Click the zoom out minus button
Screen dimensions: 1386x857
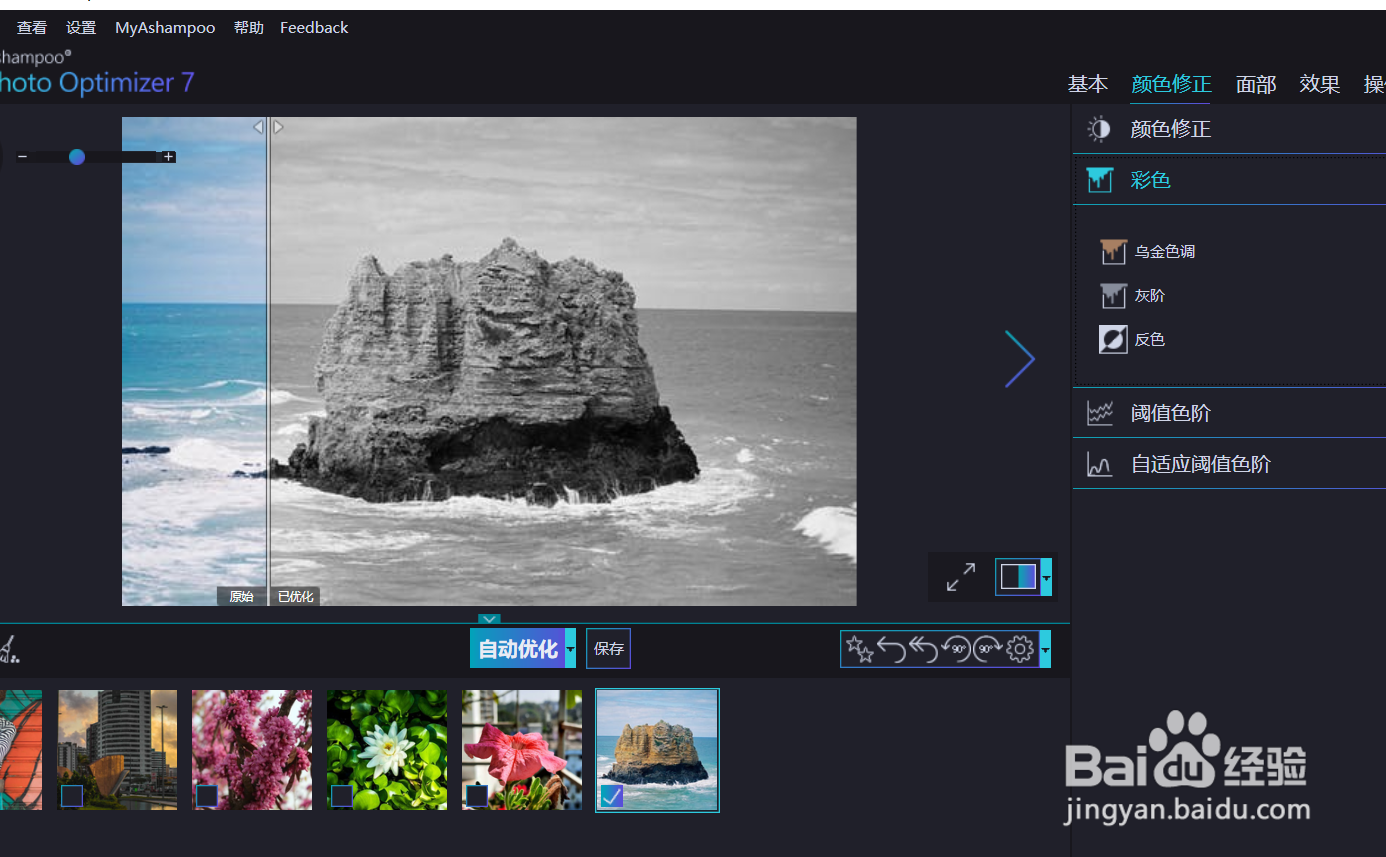(x=22, y=156)
